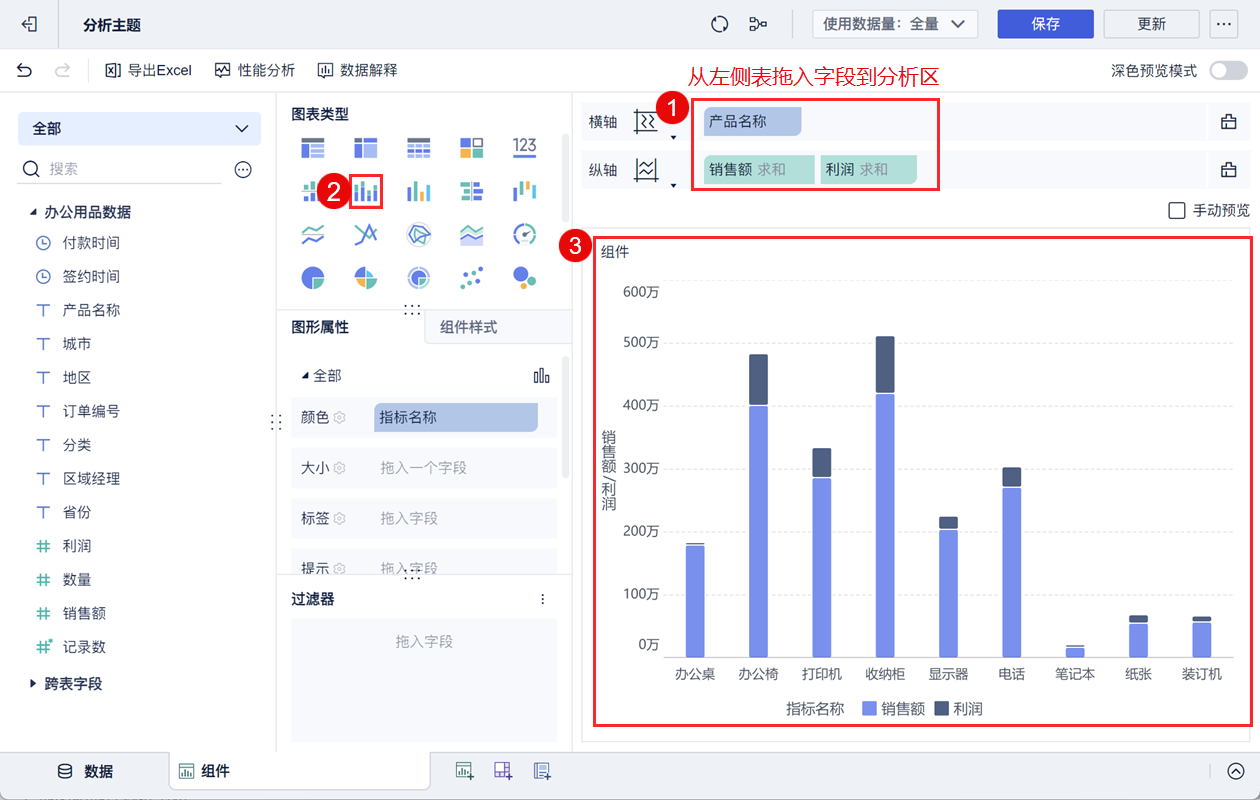Screen dimensions: 1260x800
Task: Select the color table chart type icon
Action: point(472,148)
